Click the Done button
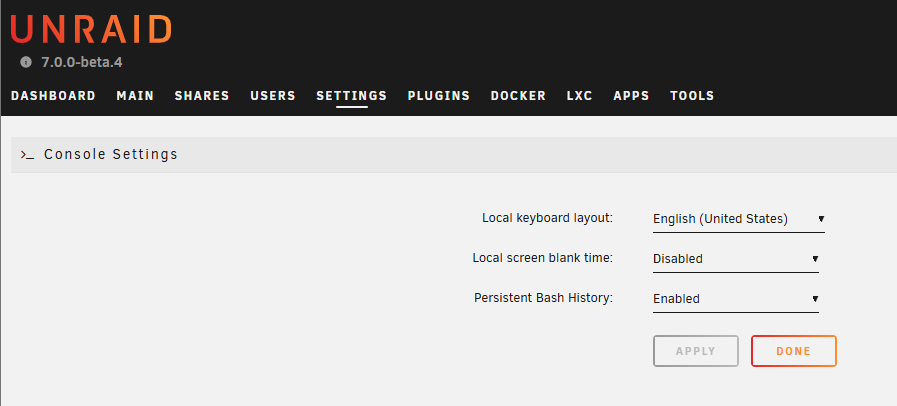This screenshot has height=406, width=897. tap(793, 351)
